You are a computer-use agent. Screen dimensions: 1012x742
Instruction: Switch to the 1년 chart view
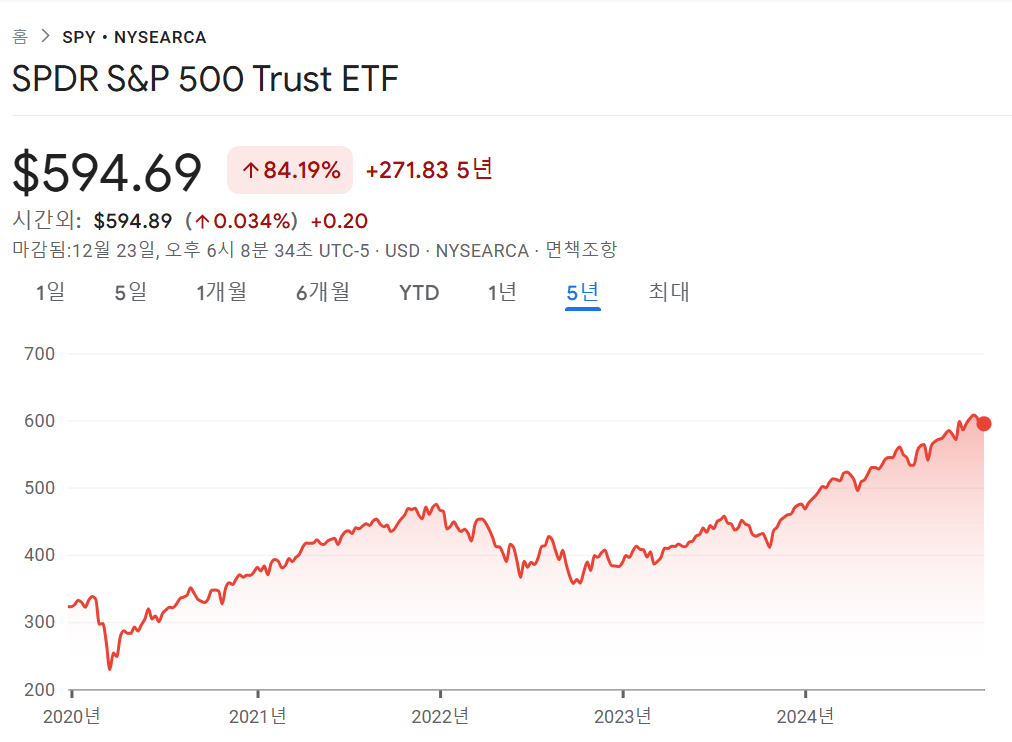pyautogui.click(x=502, y=292)
